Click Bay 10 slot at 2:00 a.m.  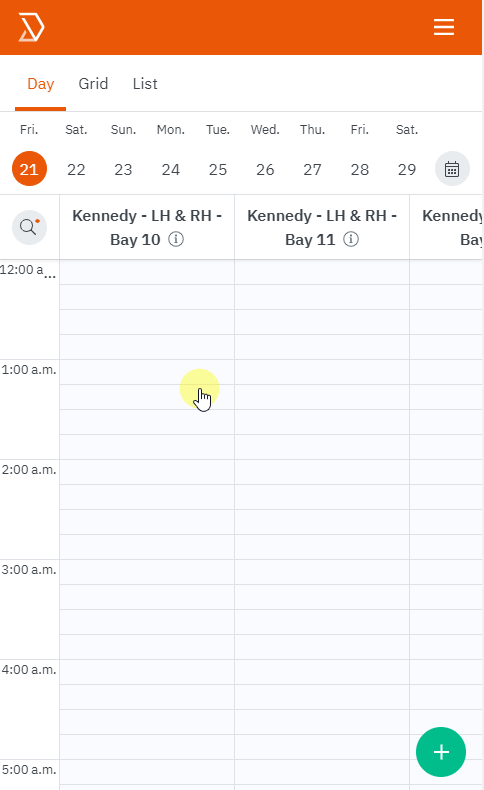(x=147, y=472)
